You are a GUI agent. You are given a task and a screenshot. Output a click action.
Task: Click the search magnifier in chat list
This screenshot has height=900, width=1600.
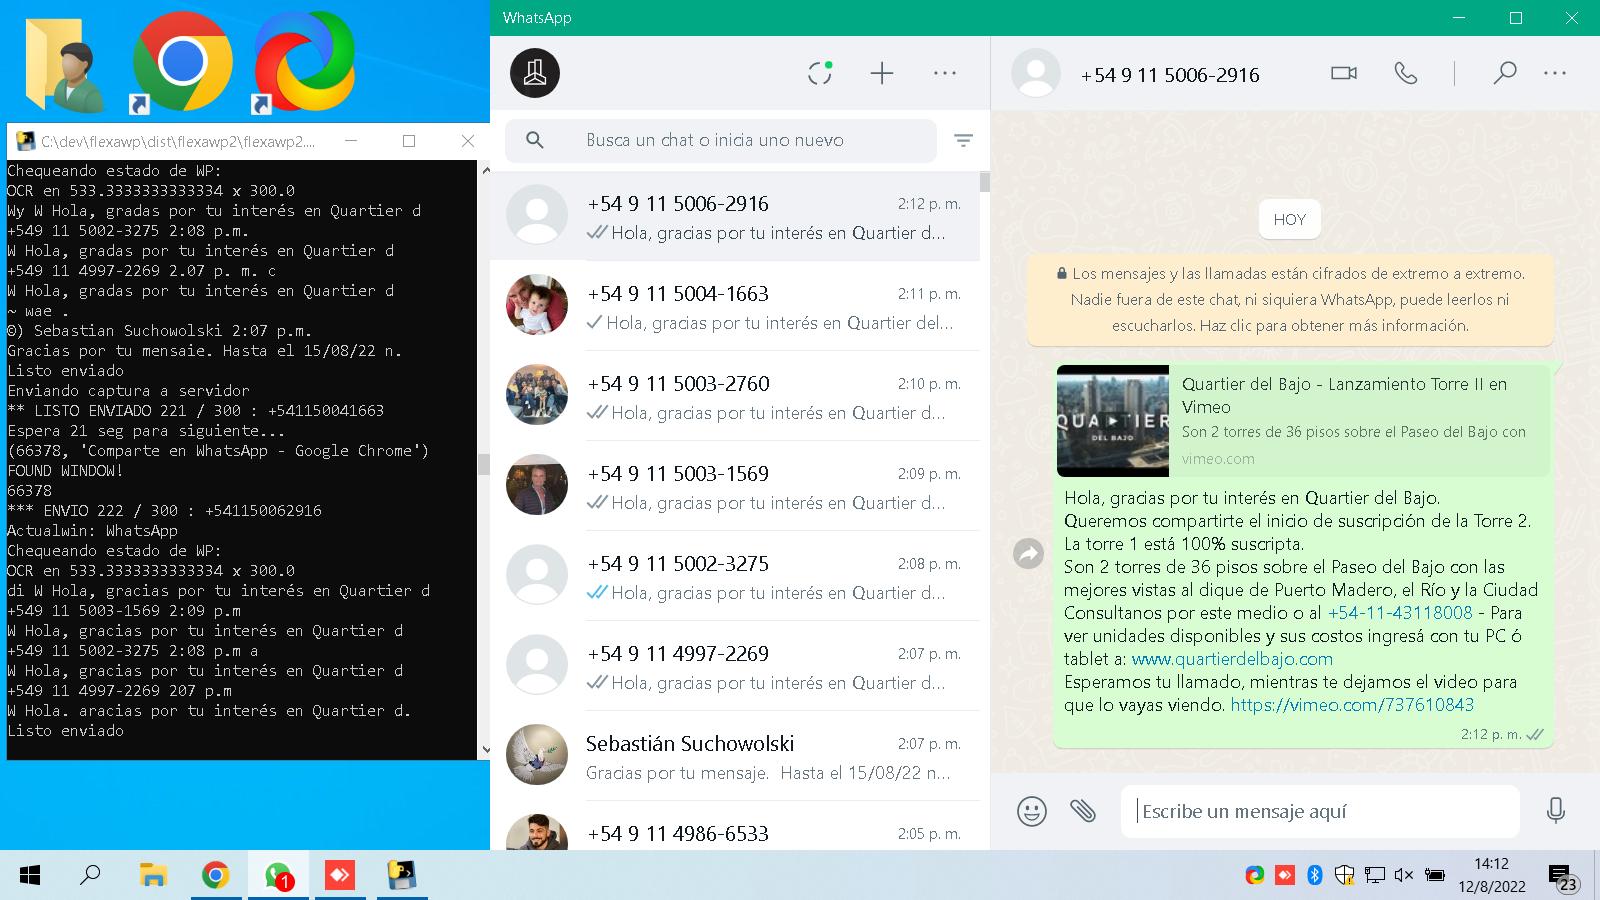coord(535,140)
